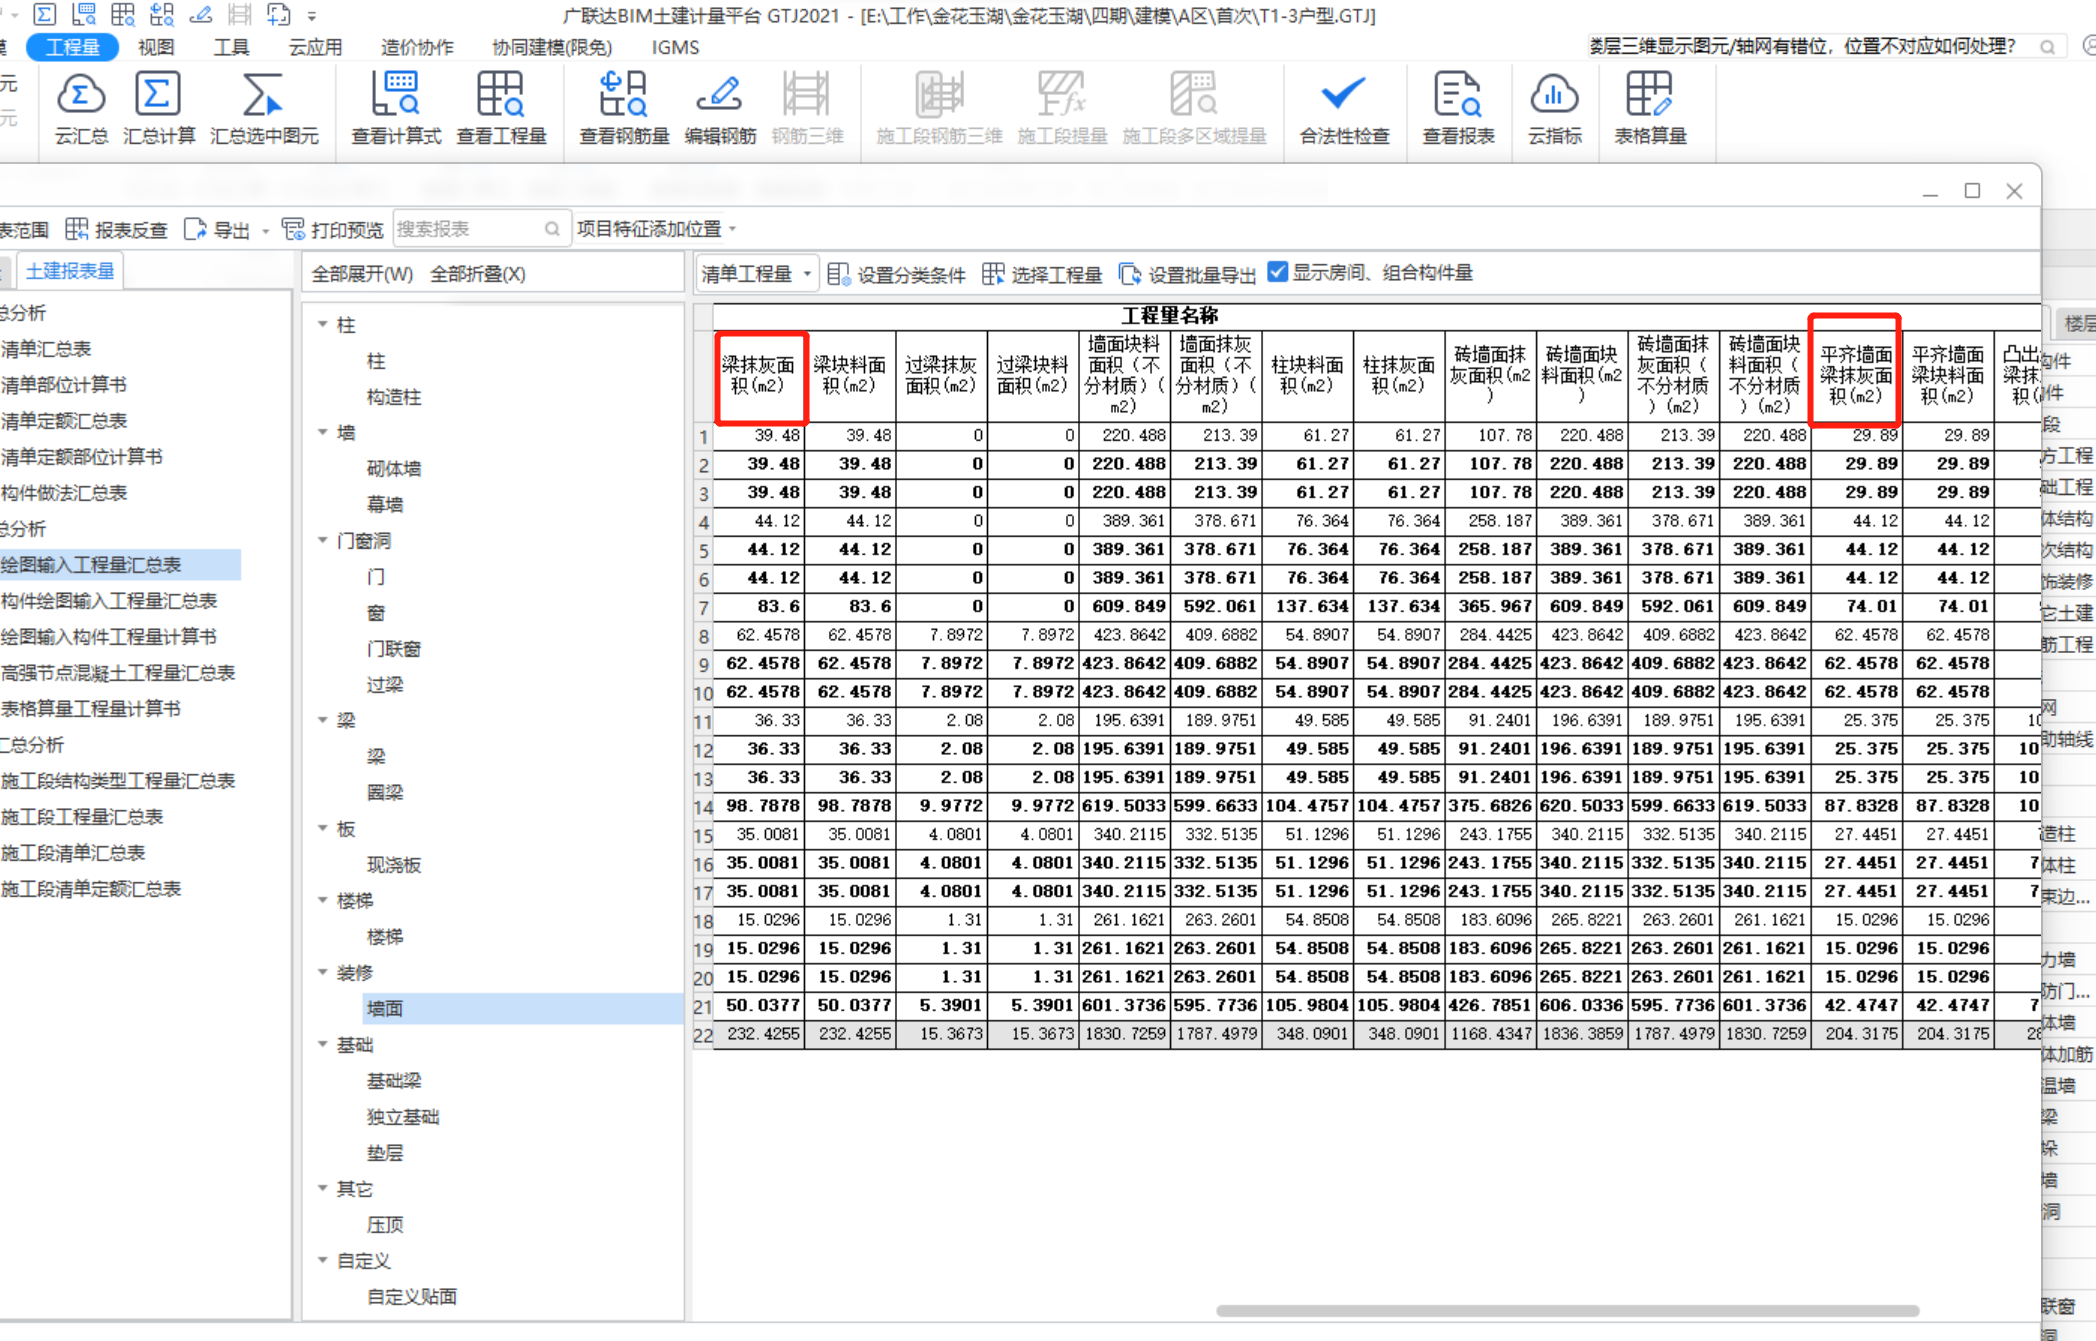Click the title-bar help search magnifier icon

(2047, 47)
